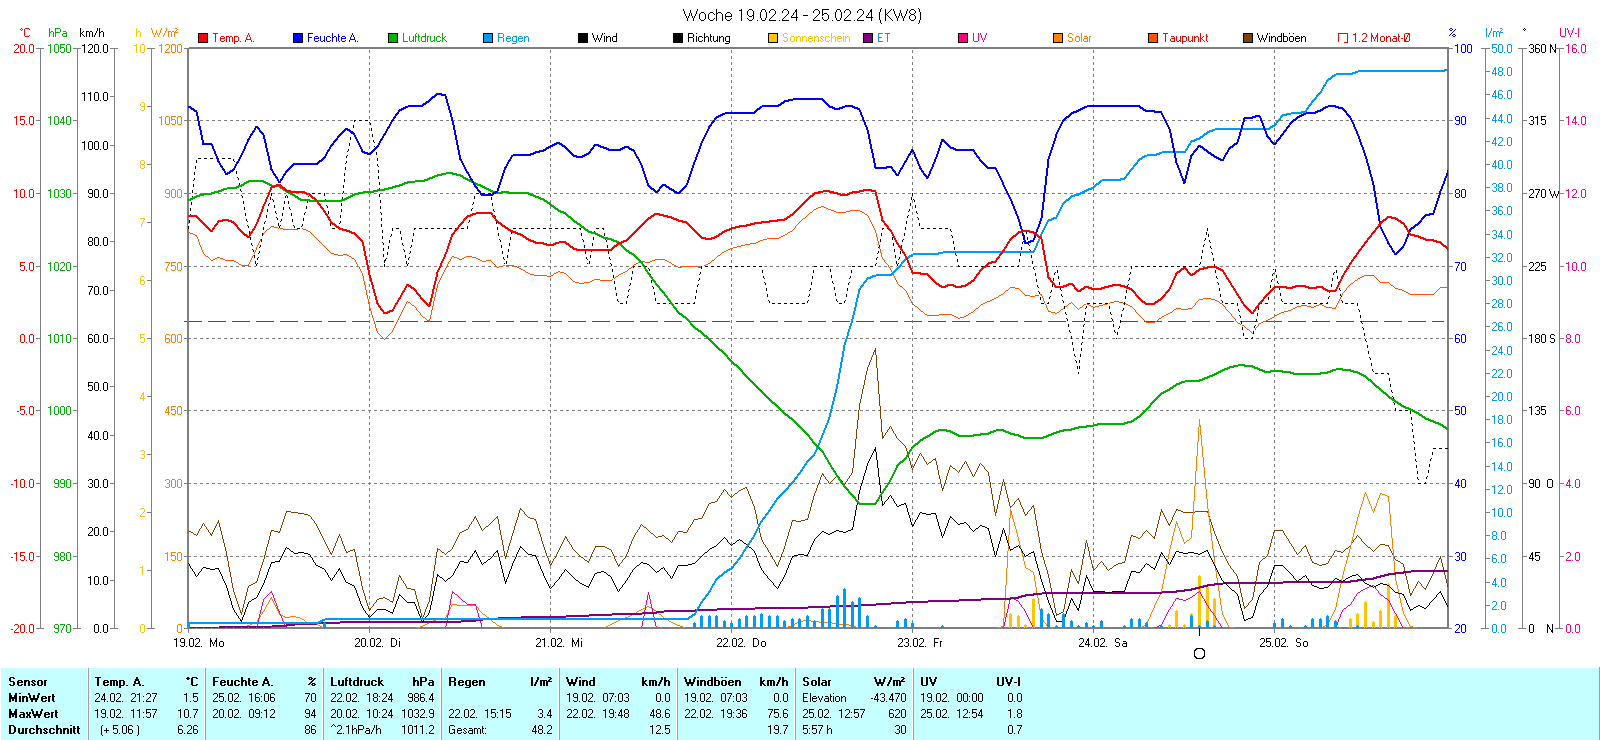This screenshot has width=1600, height=740.
Task: Toggle the 1.2 Monat-Ø legend box
Action: (x=1343, y=38)
